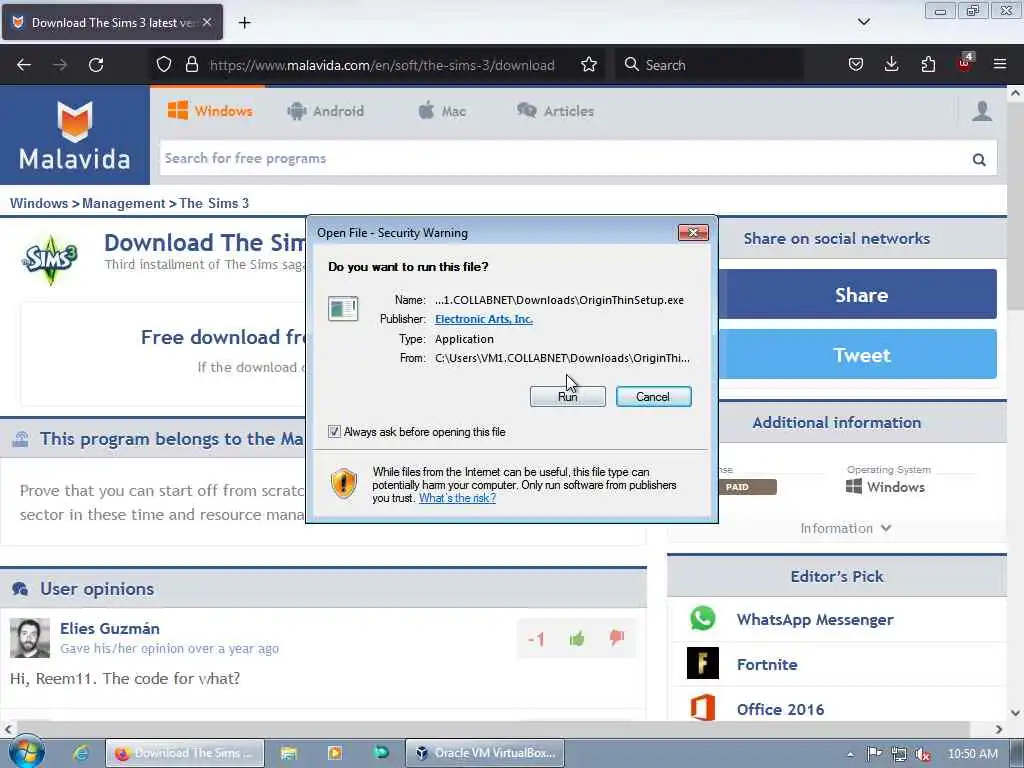The width and height of the screenshot is (1024, 768).
Task: Click thumbs up on Elies Guzmán's opinion
Action: click(577, 639)
